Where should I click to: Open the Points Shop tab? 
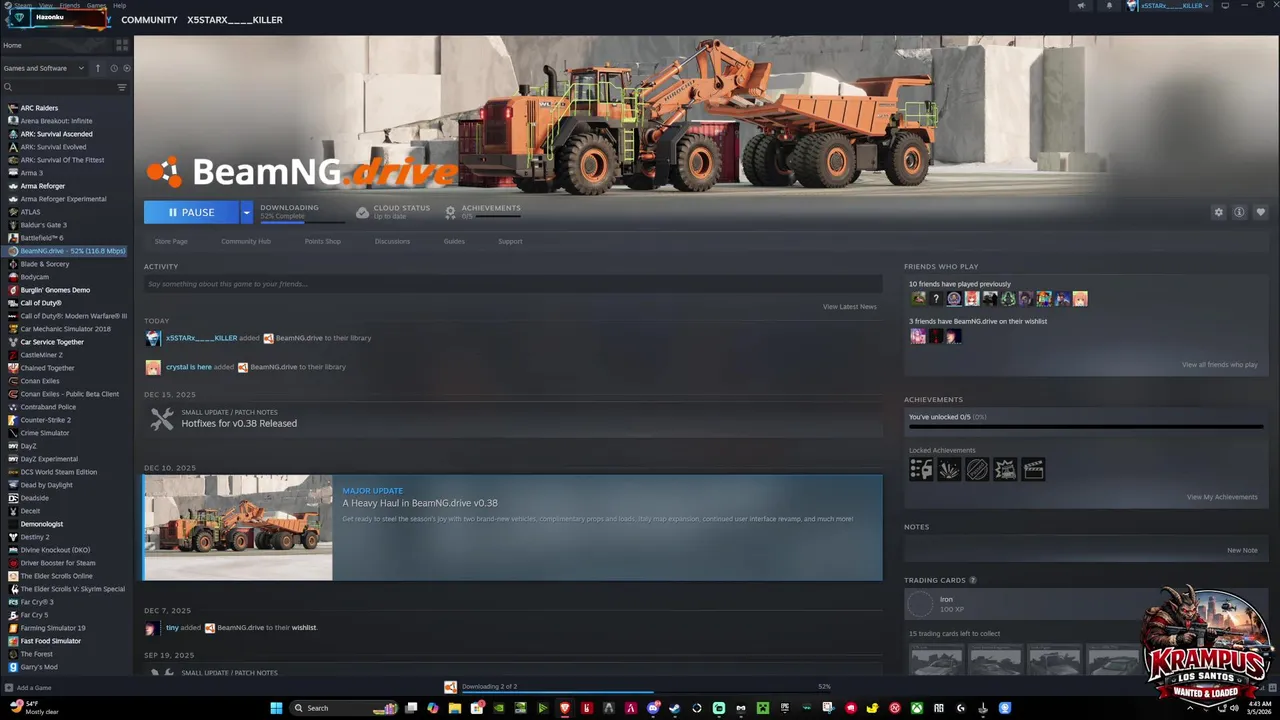tap(323, 241)
